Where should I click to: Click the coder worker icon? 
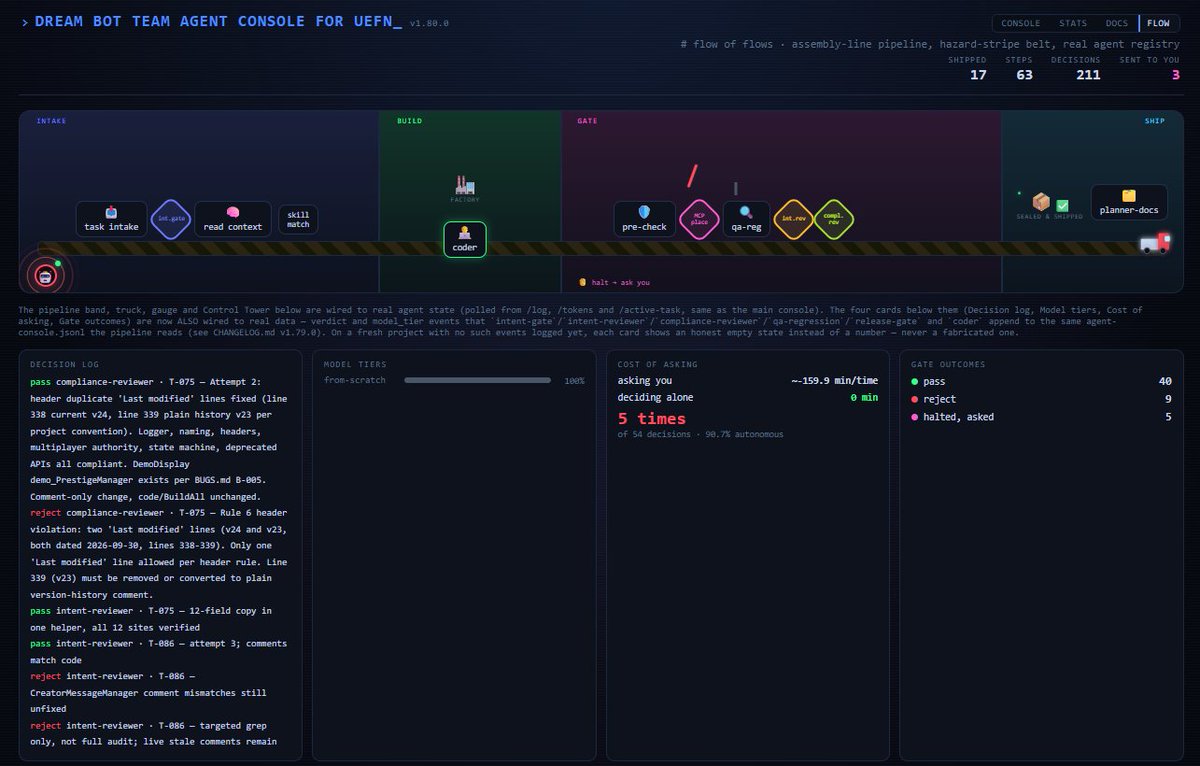coord(465,232)
